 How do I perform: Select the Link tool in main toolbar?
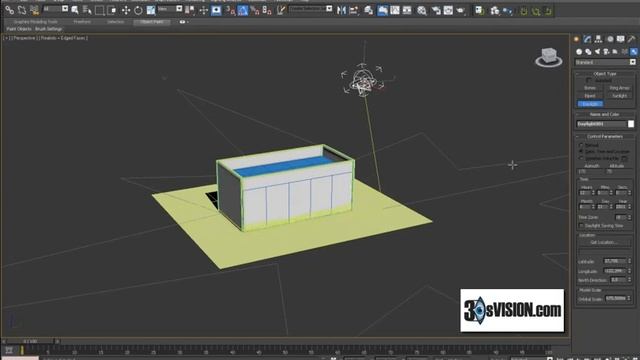tap(9, 10)
